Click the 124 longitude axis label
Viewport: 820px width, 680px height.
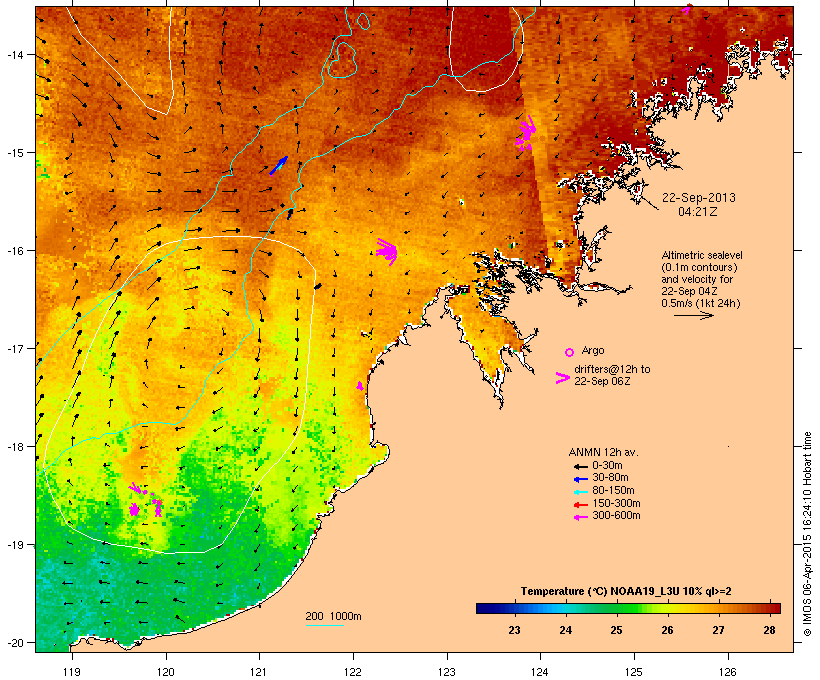click(540, 672)
